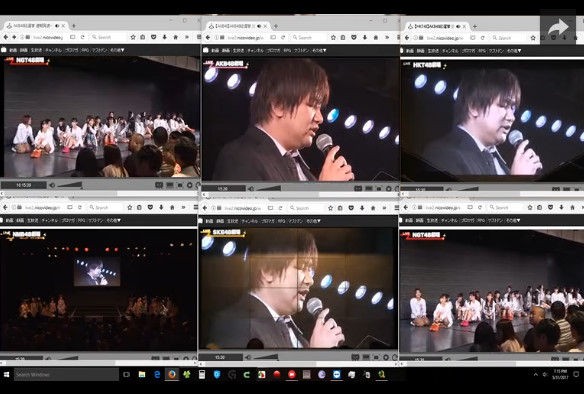Viewport: 584px width, 394px height.
Task: Adjust the upper NGT48 player volume slider
Action: click(69, 185)
